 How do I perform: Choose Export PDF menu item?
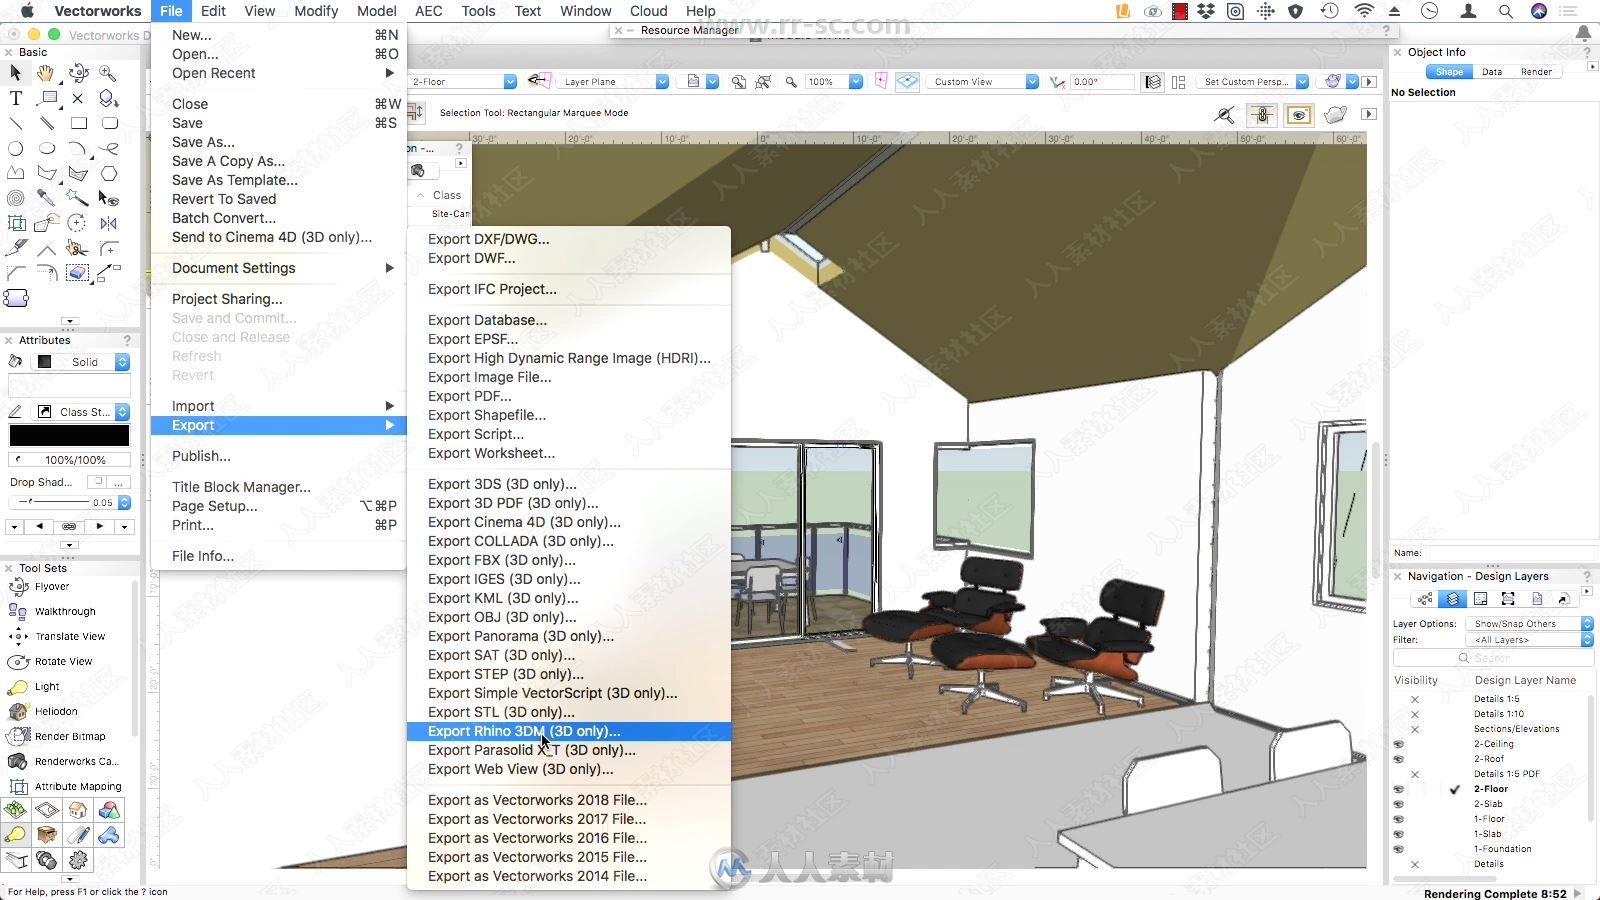(569, 396)
